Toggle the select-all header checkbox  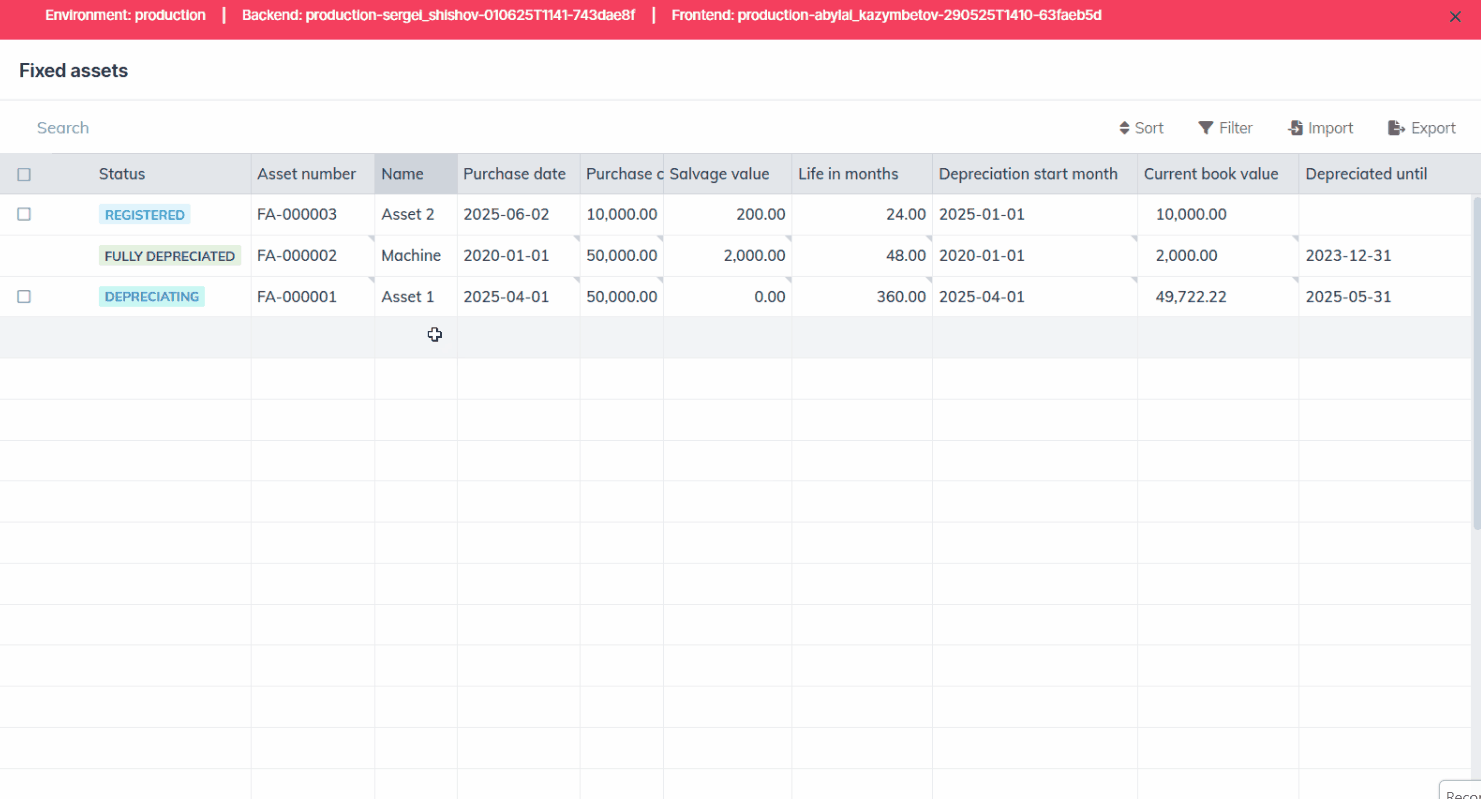click(24, 174)
